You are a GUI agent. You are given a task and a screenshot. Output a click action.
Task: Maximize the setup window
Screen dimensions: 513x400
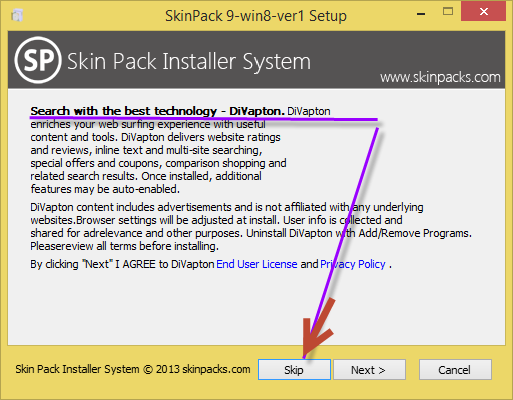pyautogui.click(x=448, y=12)
